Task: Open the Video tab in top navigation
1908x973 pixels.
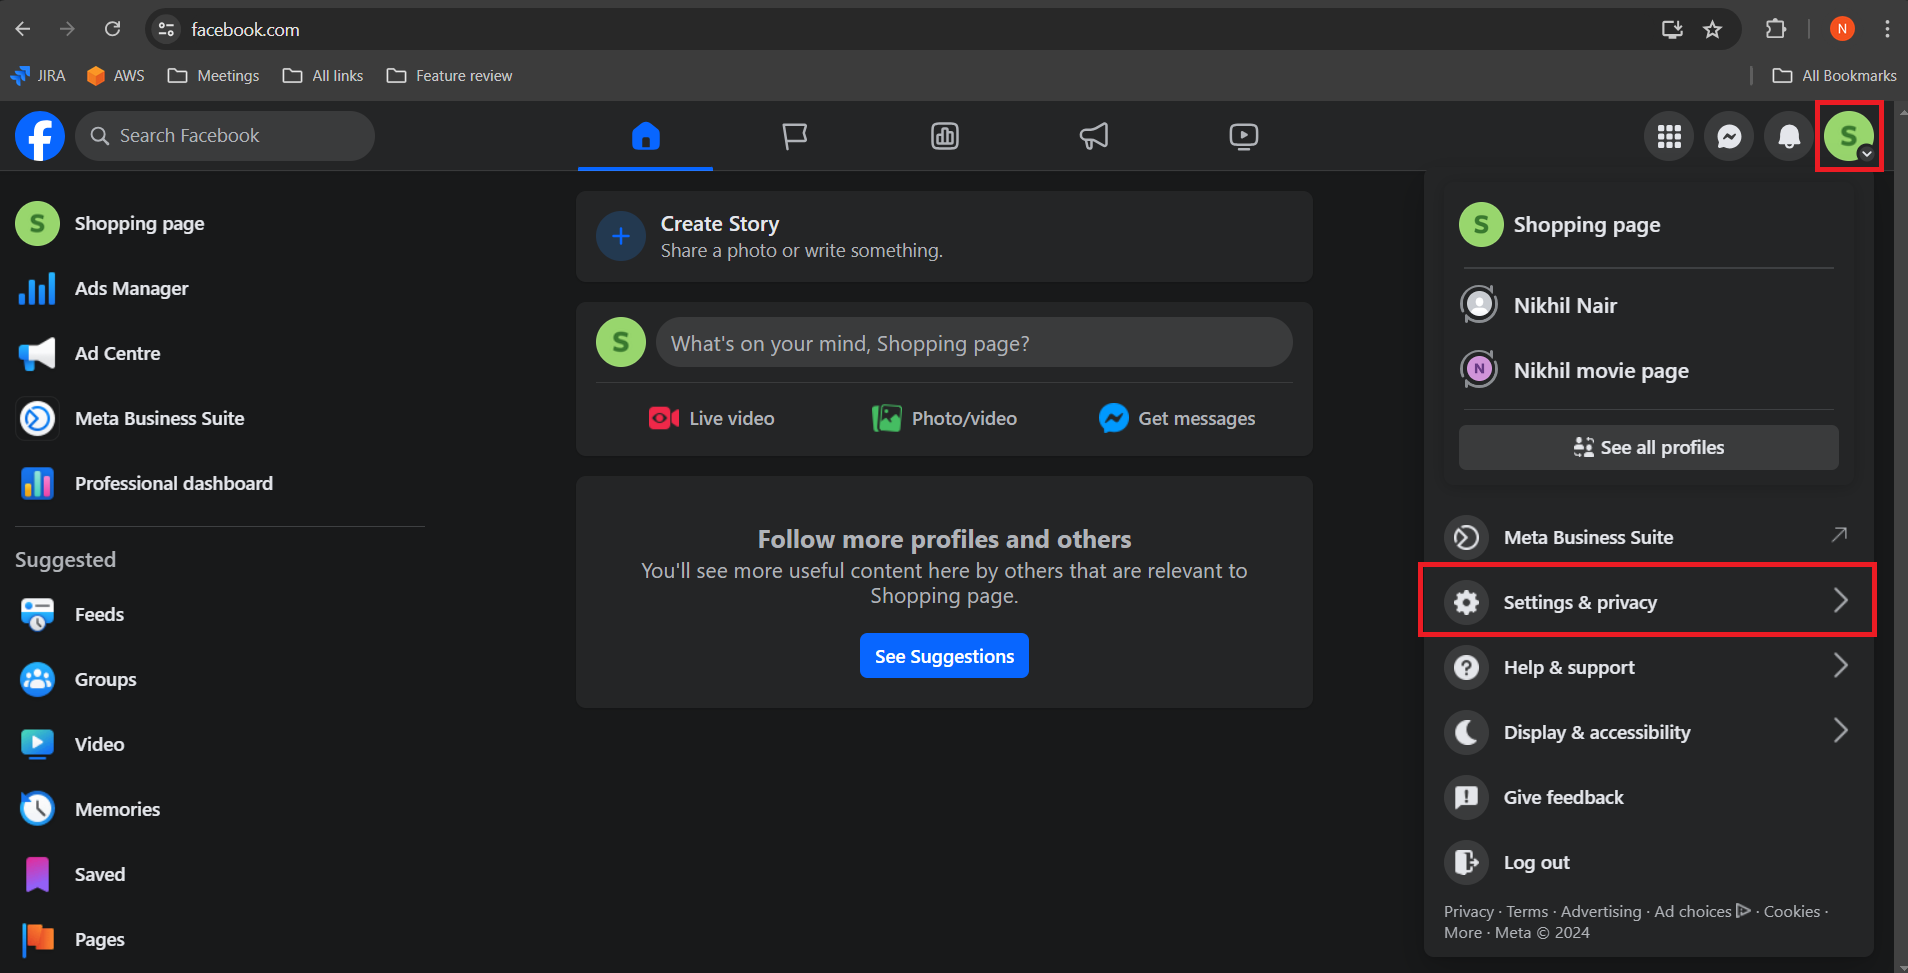Action: tap(1244, 136)
